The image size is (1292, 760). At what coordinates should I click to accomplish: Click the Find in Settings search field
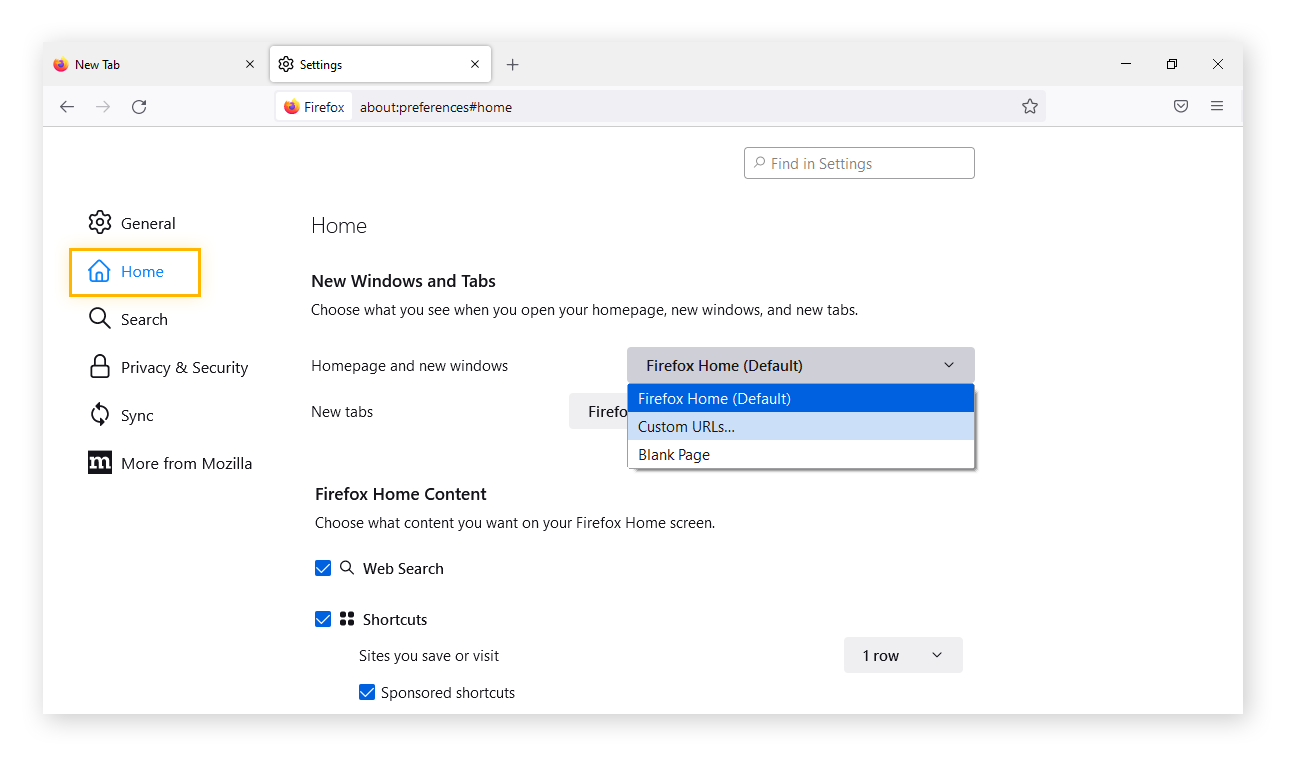pos(859,162)
